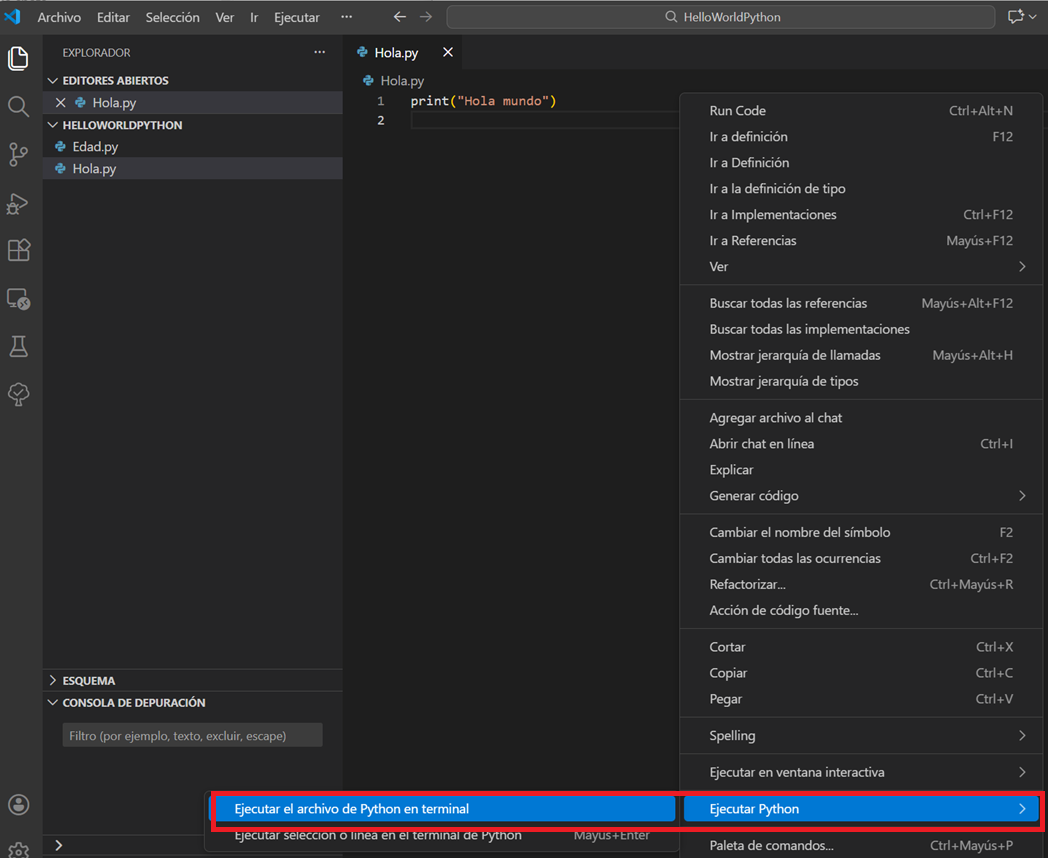Open the Testing flask icon

(x=18, y=346)
